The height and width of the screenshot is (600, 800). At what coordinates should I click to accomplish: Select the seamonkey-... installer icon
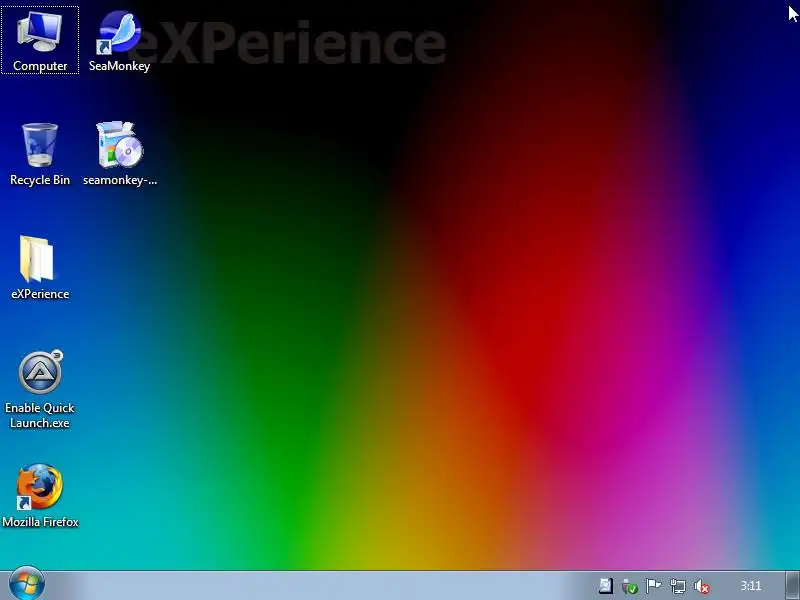click(x=120, y=154)
